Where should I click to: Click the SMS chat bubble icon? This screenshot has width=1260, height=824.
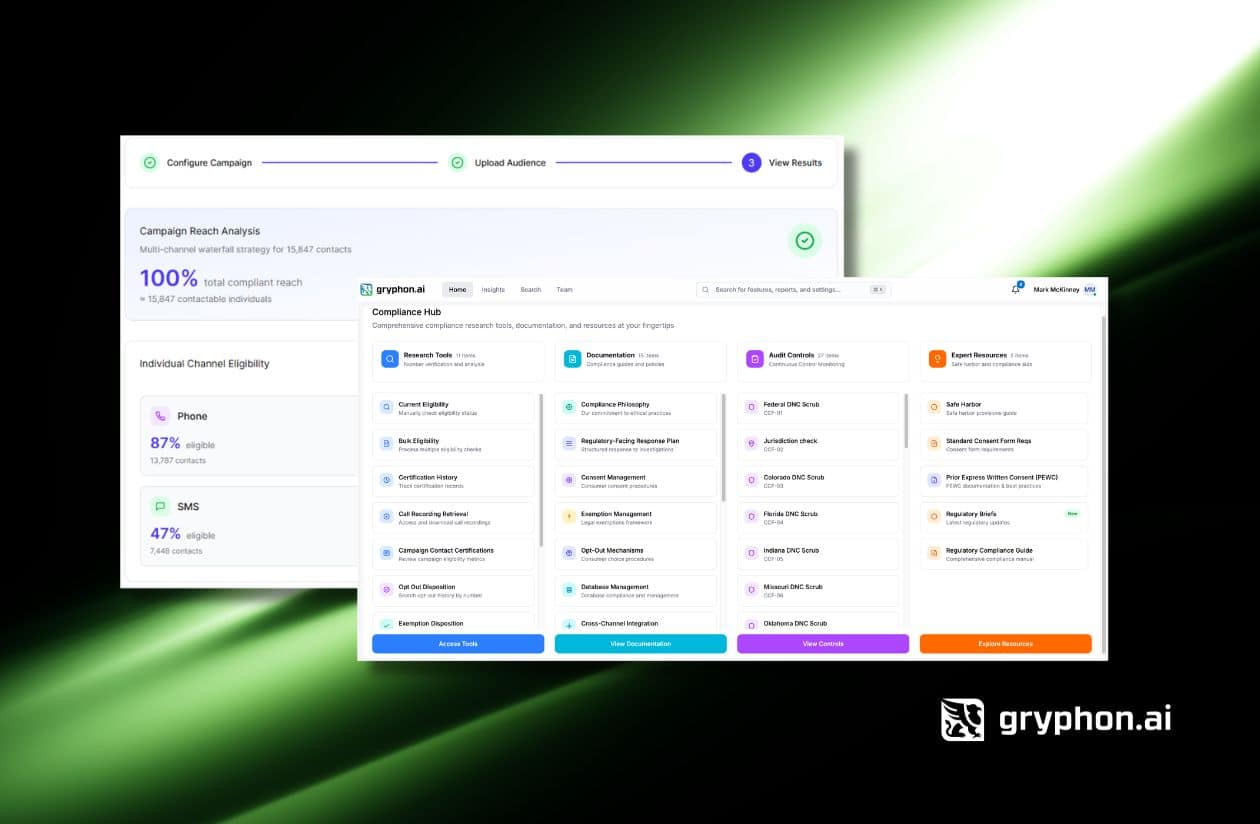pos(160,507)
